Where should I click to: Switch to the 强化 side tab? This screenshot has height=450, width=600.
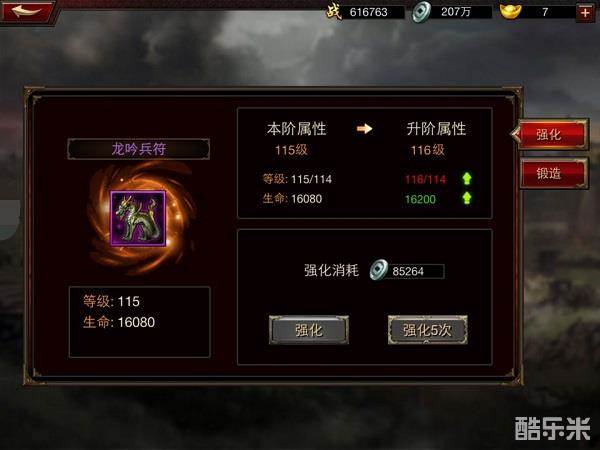click(x=550, y=134)
